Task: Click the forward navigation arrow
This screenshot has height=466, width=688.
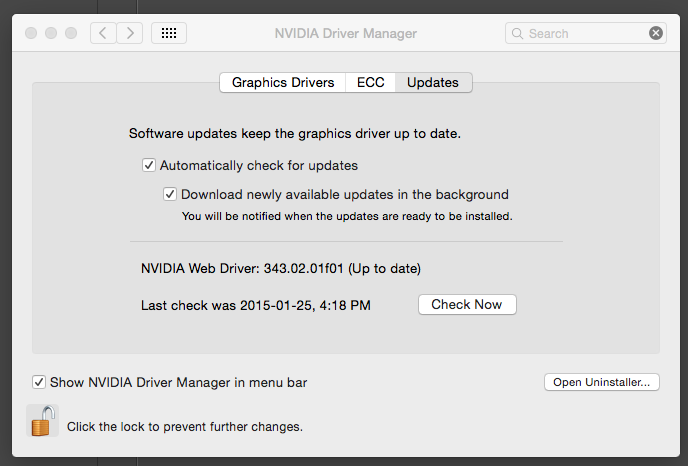Action: click(x=130, y=33)
